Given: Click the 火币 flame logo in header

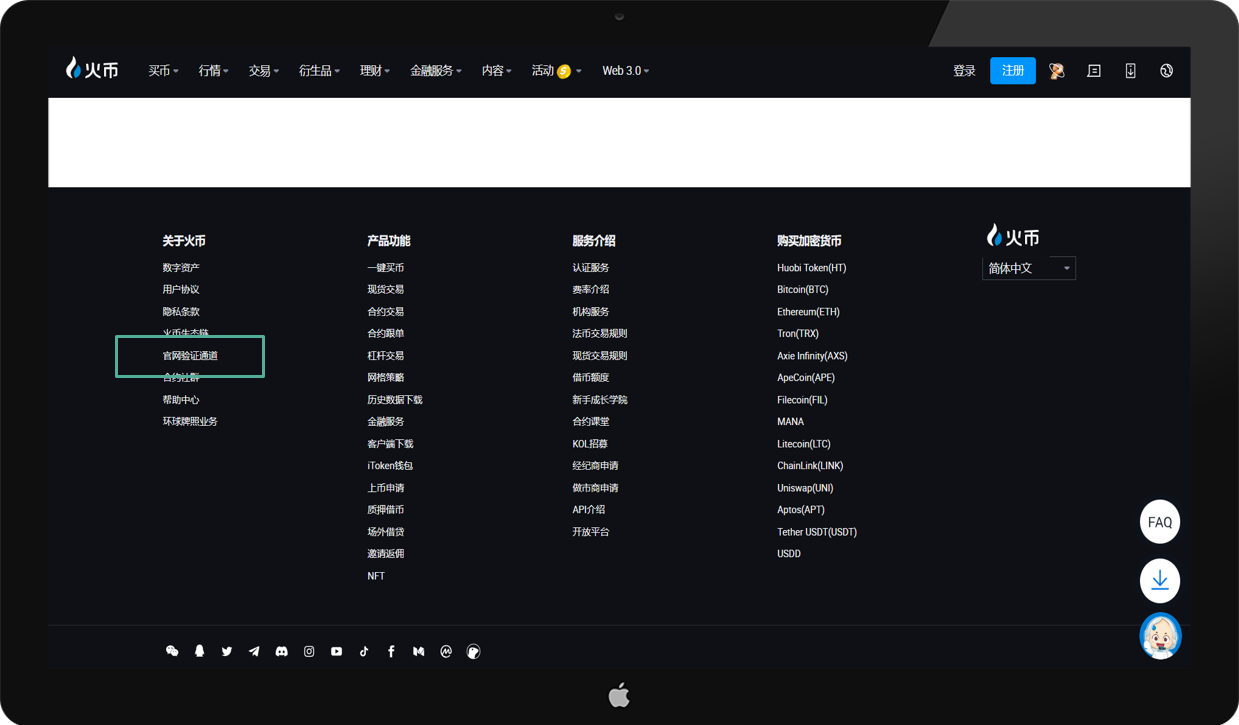Looking at the screenshot, I should coord(92,69).
